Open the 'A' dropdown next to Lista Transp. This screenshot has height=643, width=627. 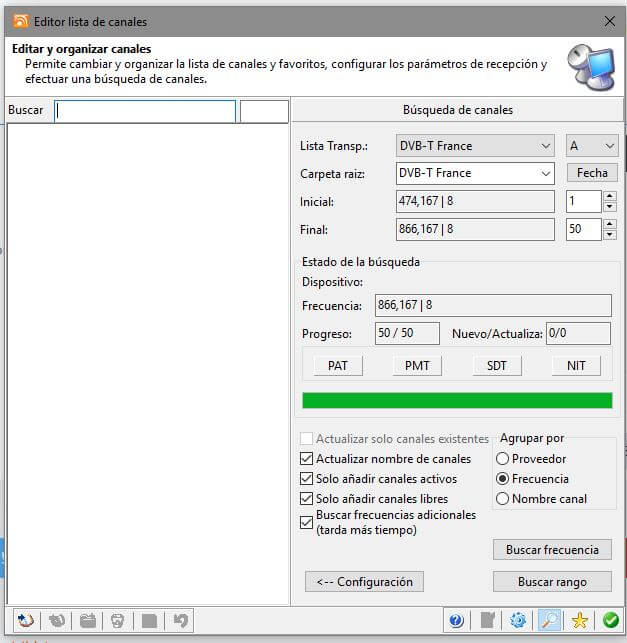pyautogui.click(x=592, y=146)
